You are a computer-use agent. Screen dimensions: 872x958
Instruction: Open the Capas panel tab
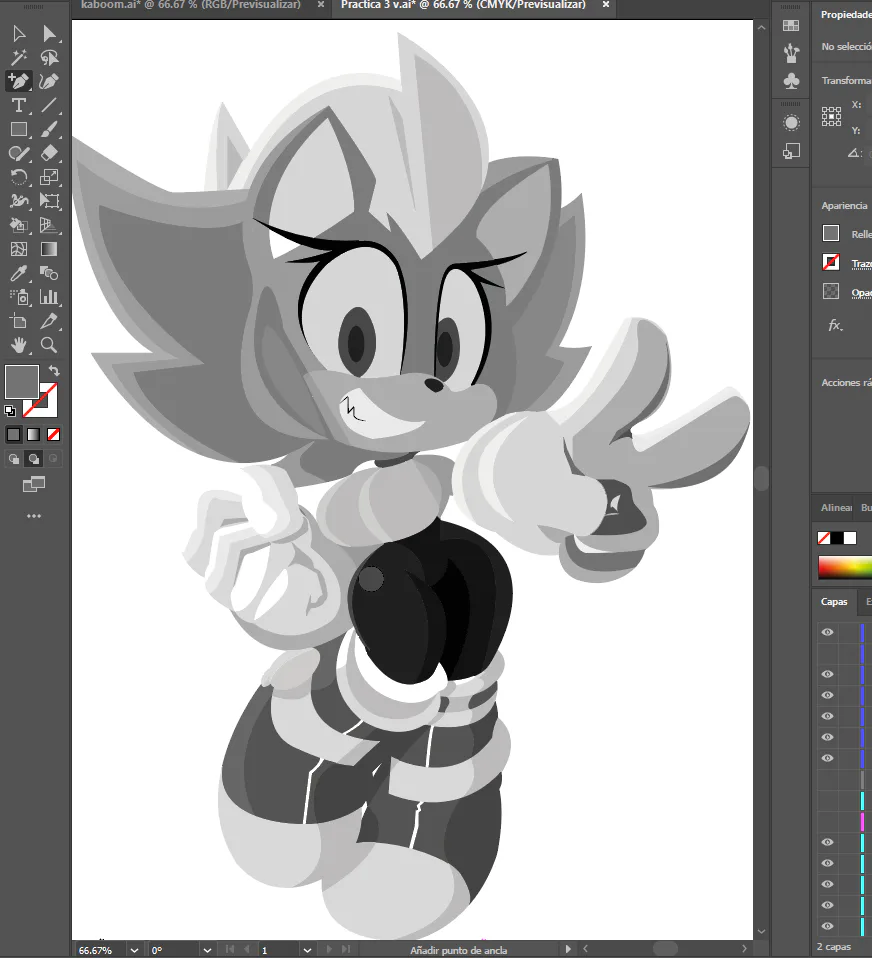click(x=834, y=602)
